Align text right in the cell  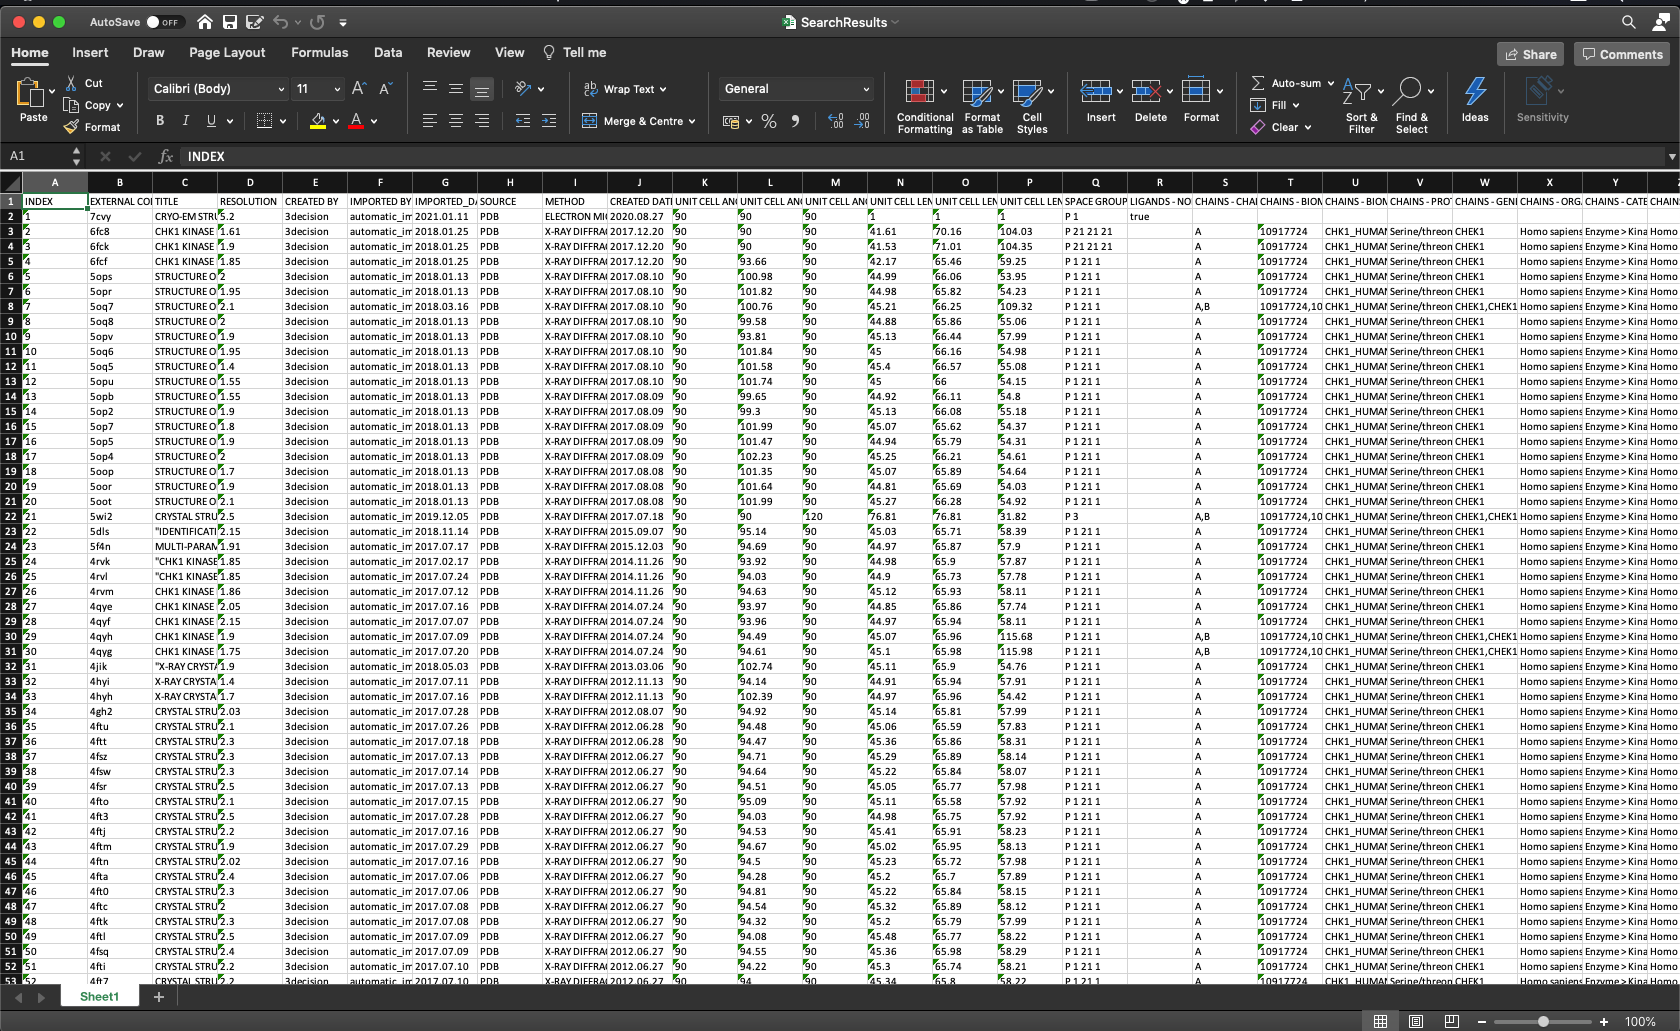pos(482,121)
